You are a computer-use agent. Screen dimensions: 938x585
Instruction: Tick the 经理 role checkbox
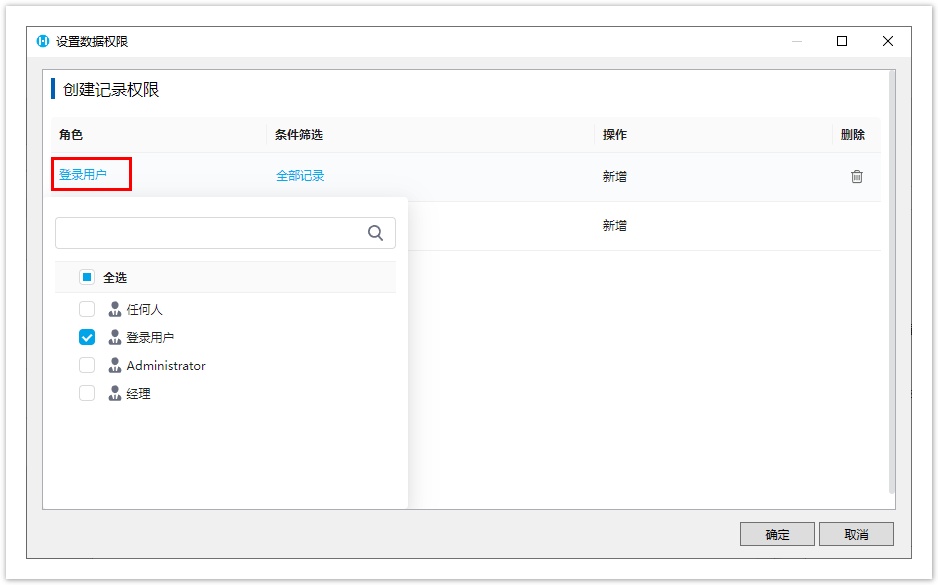point(87,394)
